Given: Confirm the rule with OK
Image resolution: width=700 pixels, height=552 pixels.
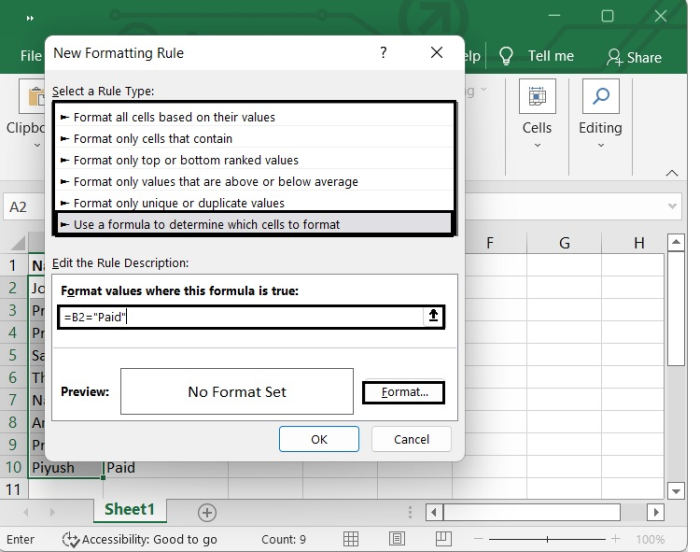Looking at the screenshot, I should [319, 439].
